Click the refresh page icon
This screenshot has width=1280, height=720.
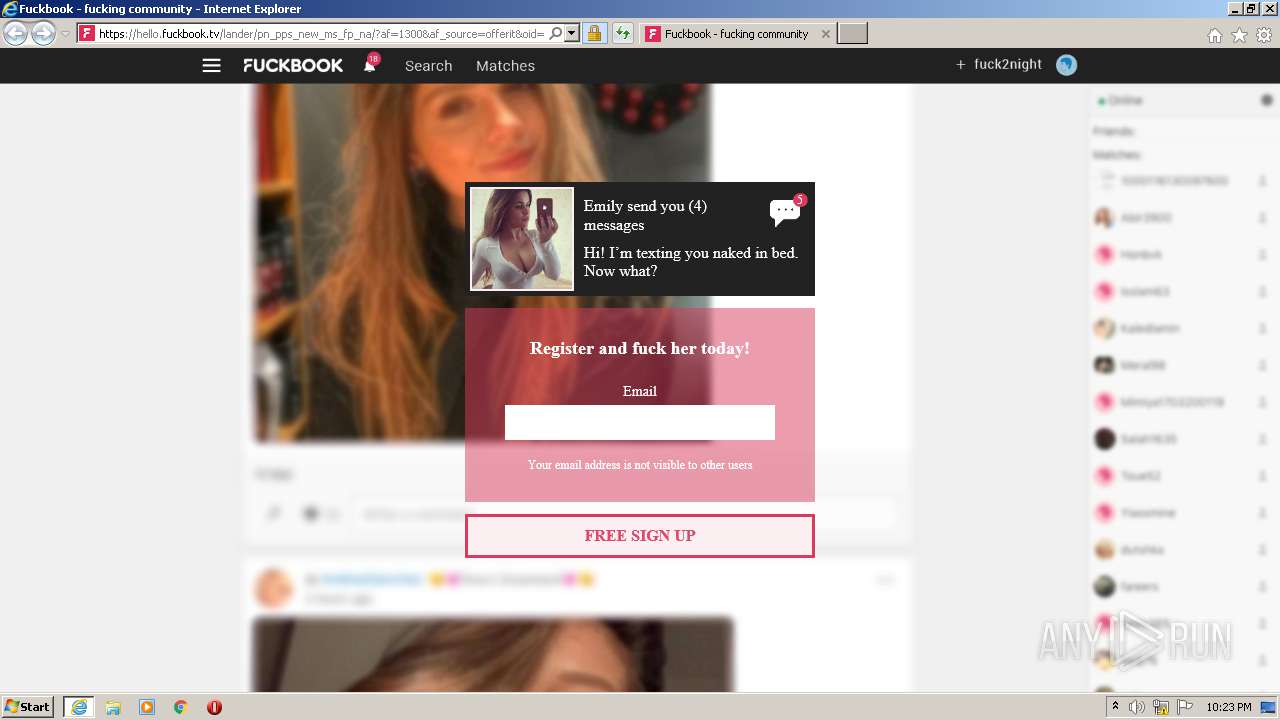click(623, 33)
